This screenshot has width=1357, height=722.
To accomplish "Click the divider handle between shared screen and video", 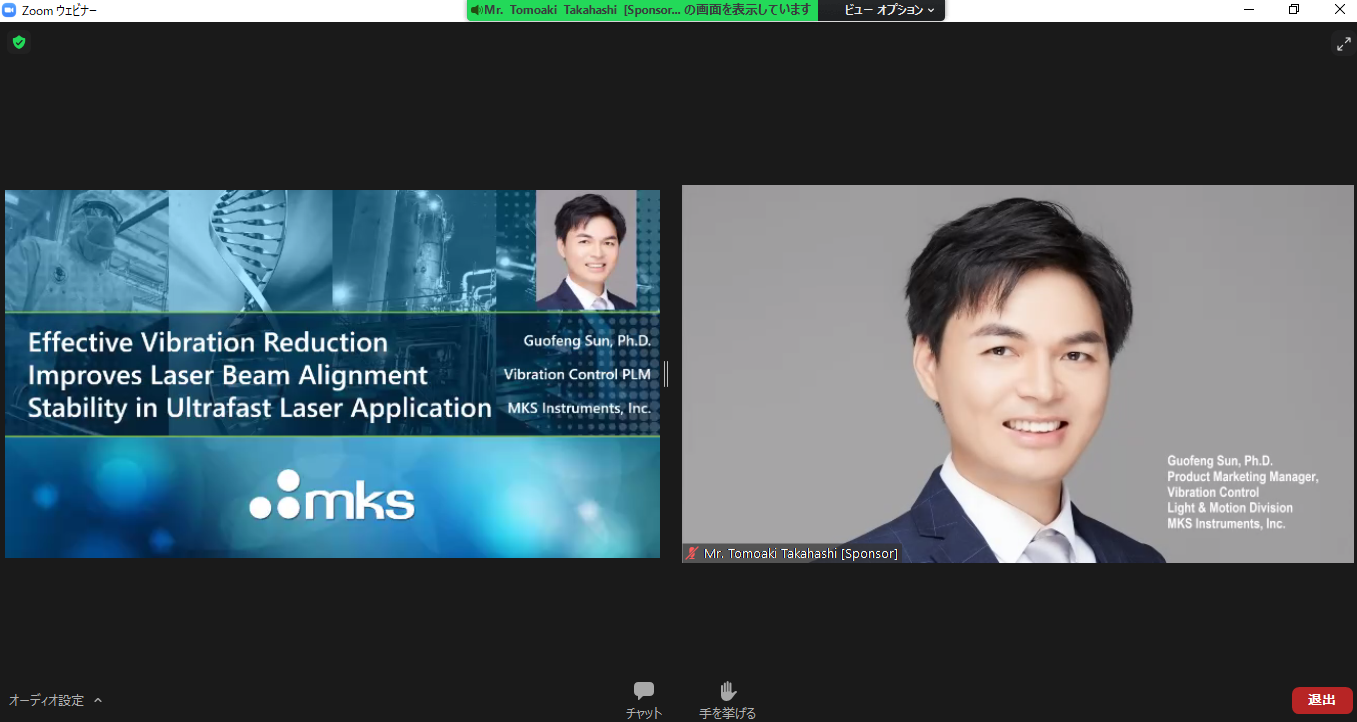I will click(666, 374).
